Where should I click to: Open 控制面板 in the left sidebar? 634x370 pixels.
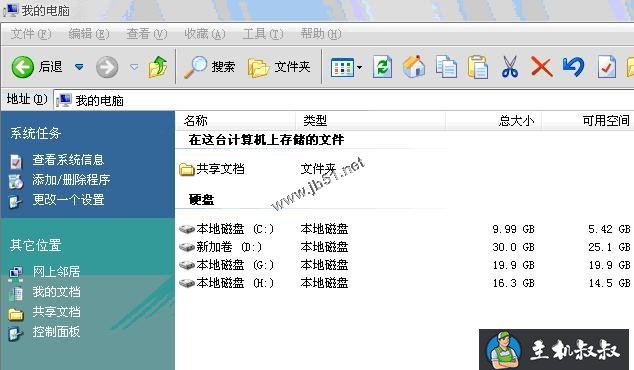(x=56, y=332)
